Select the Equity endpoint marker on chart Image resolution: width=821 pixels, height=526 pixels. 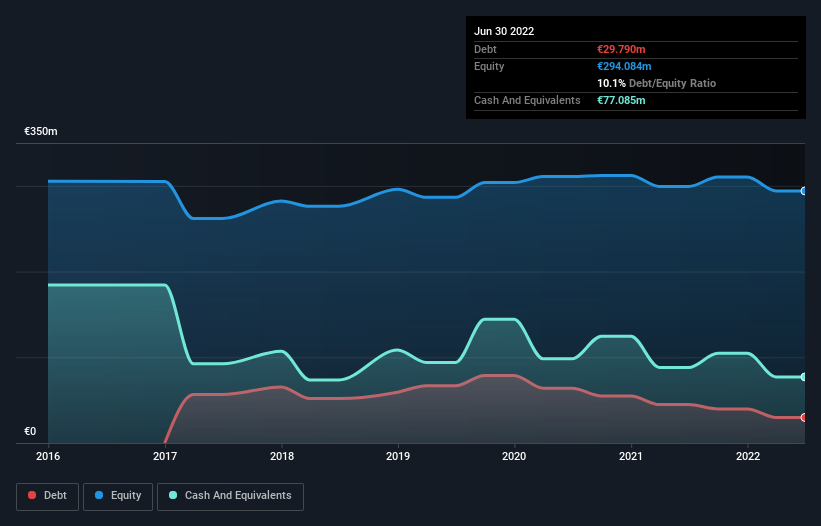pos(804,191)
